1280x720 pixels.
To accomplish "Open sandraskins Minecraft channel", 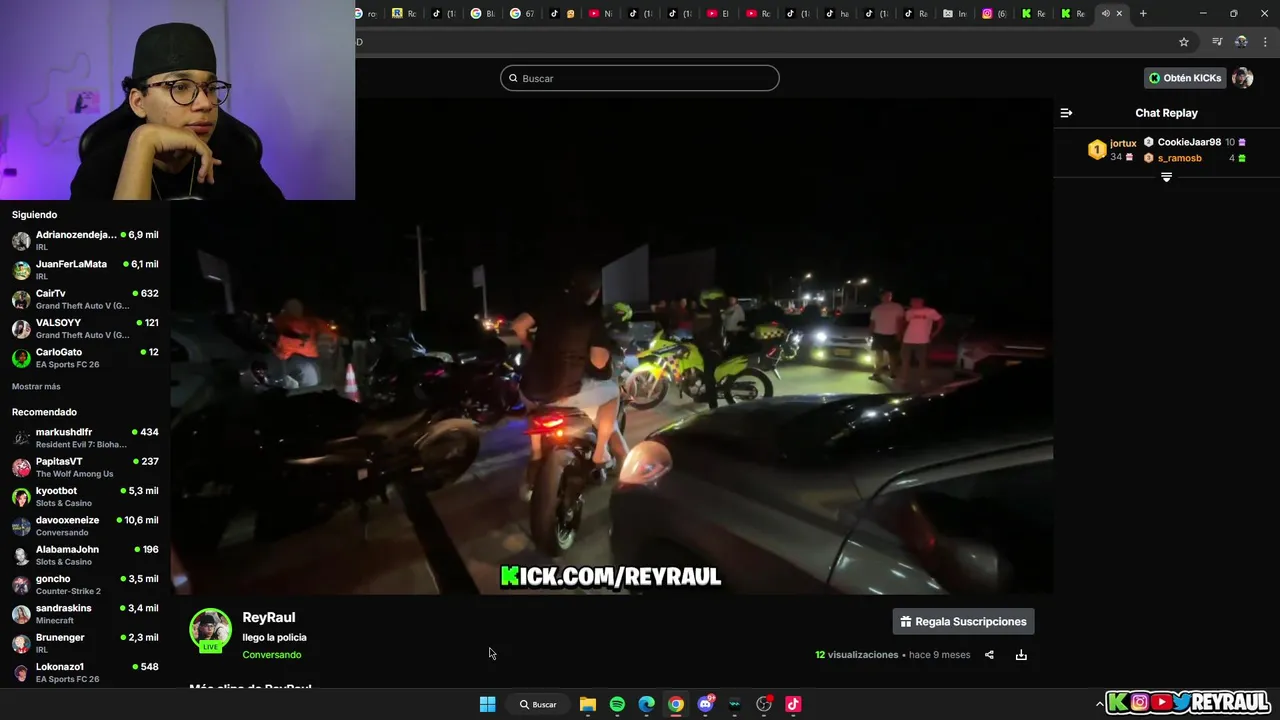I will pos(85,614).
